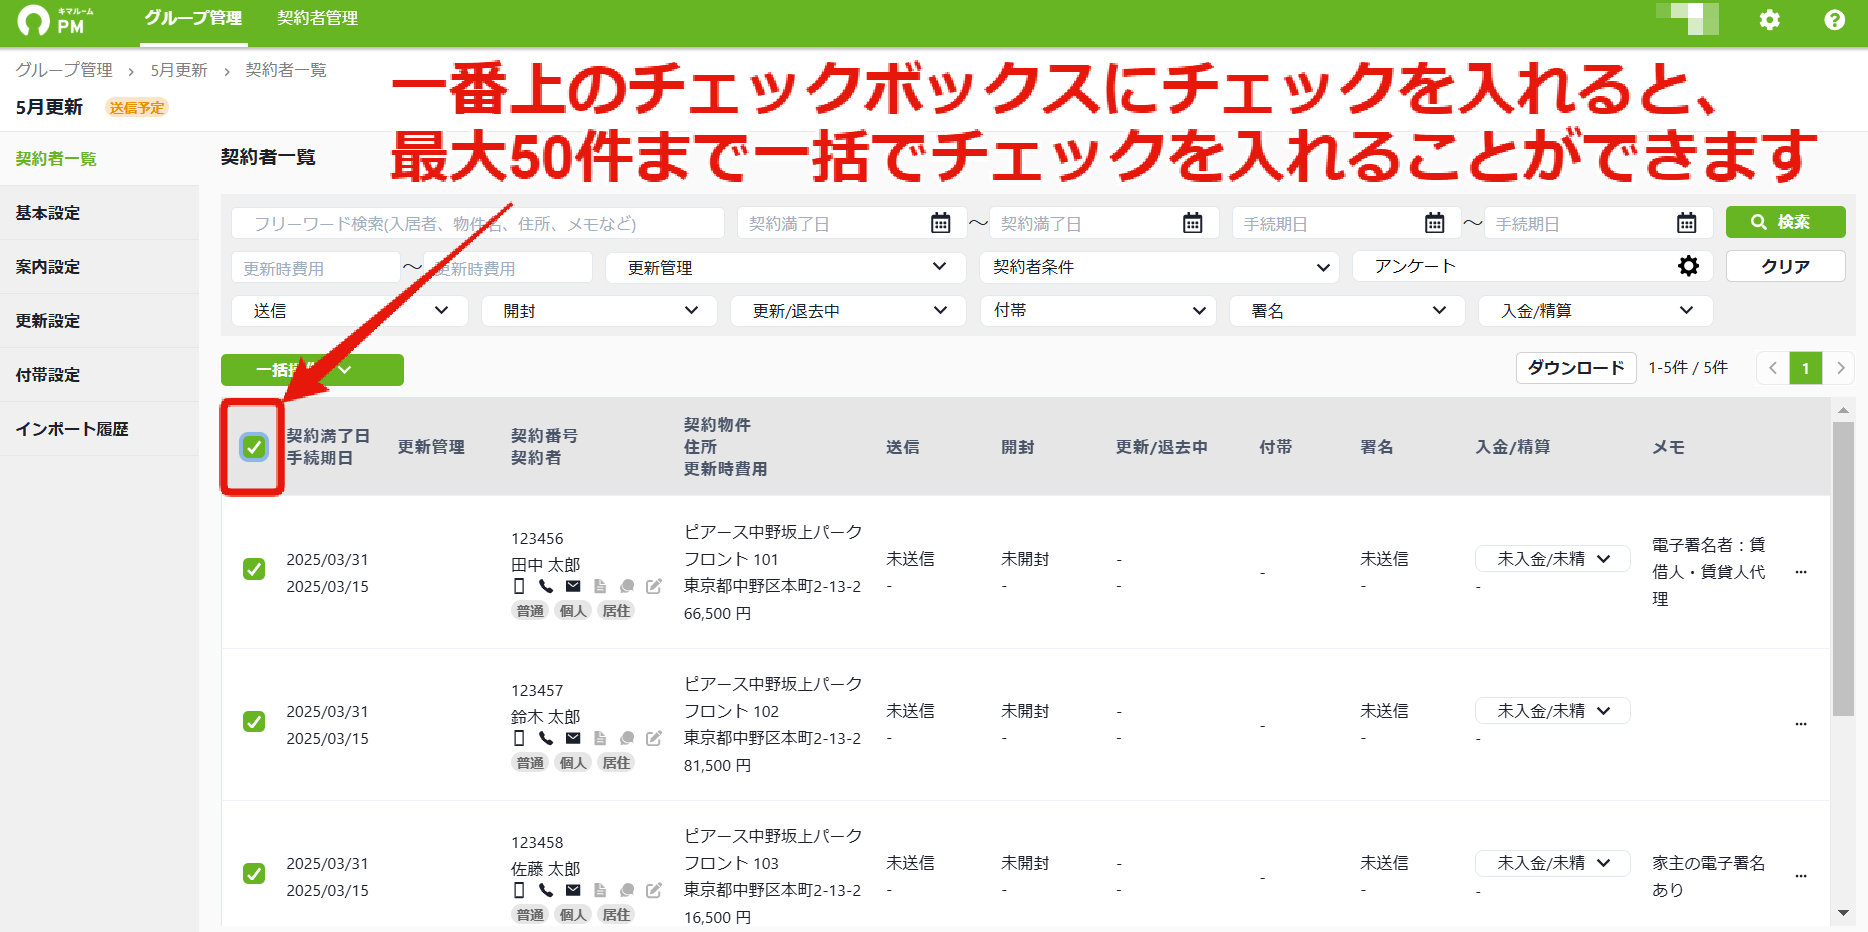
Task: Open the 送信 filter dropdown
Action: (350, 311)
